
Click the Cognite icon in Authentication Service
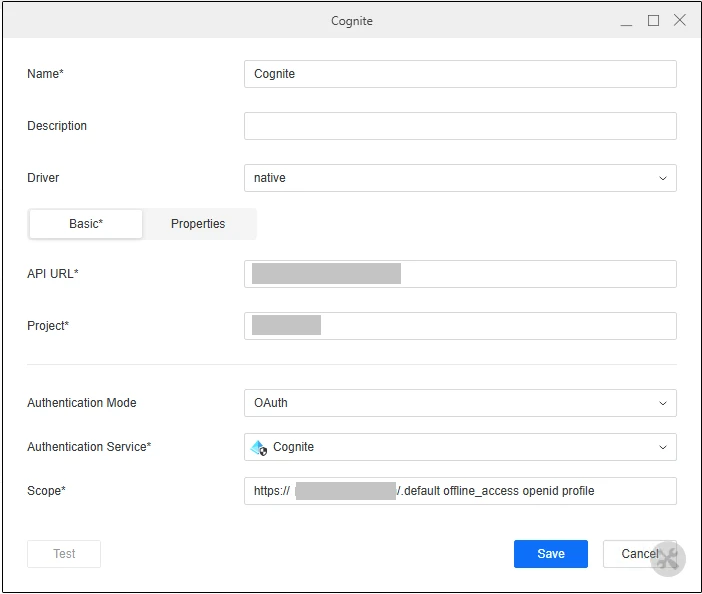(x=258, y=447)
